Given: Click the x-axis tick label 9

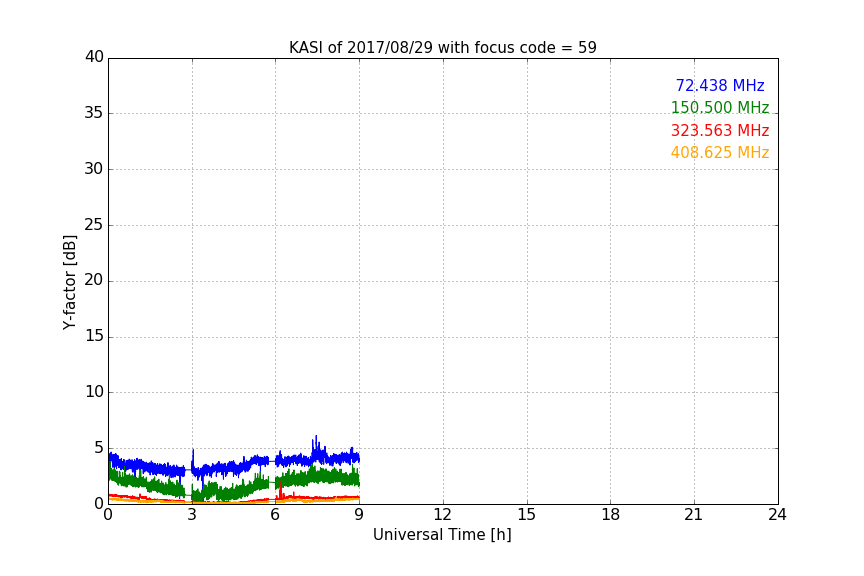Looking at the screenshot, I should (359, 515).
